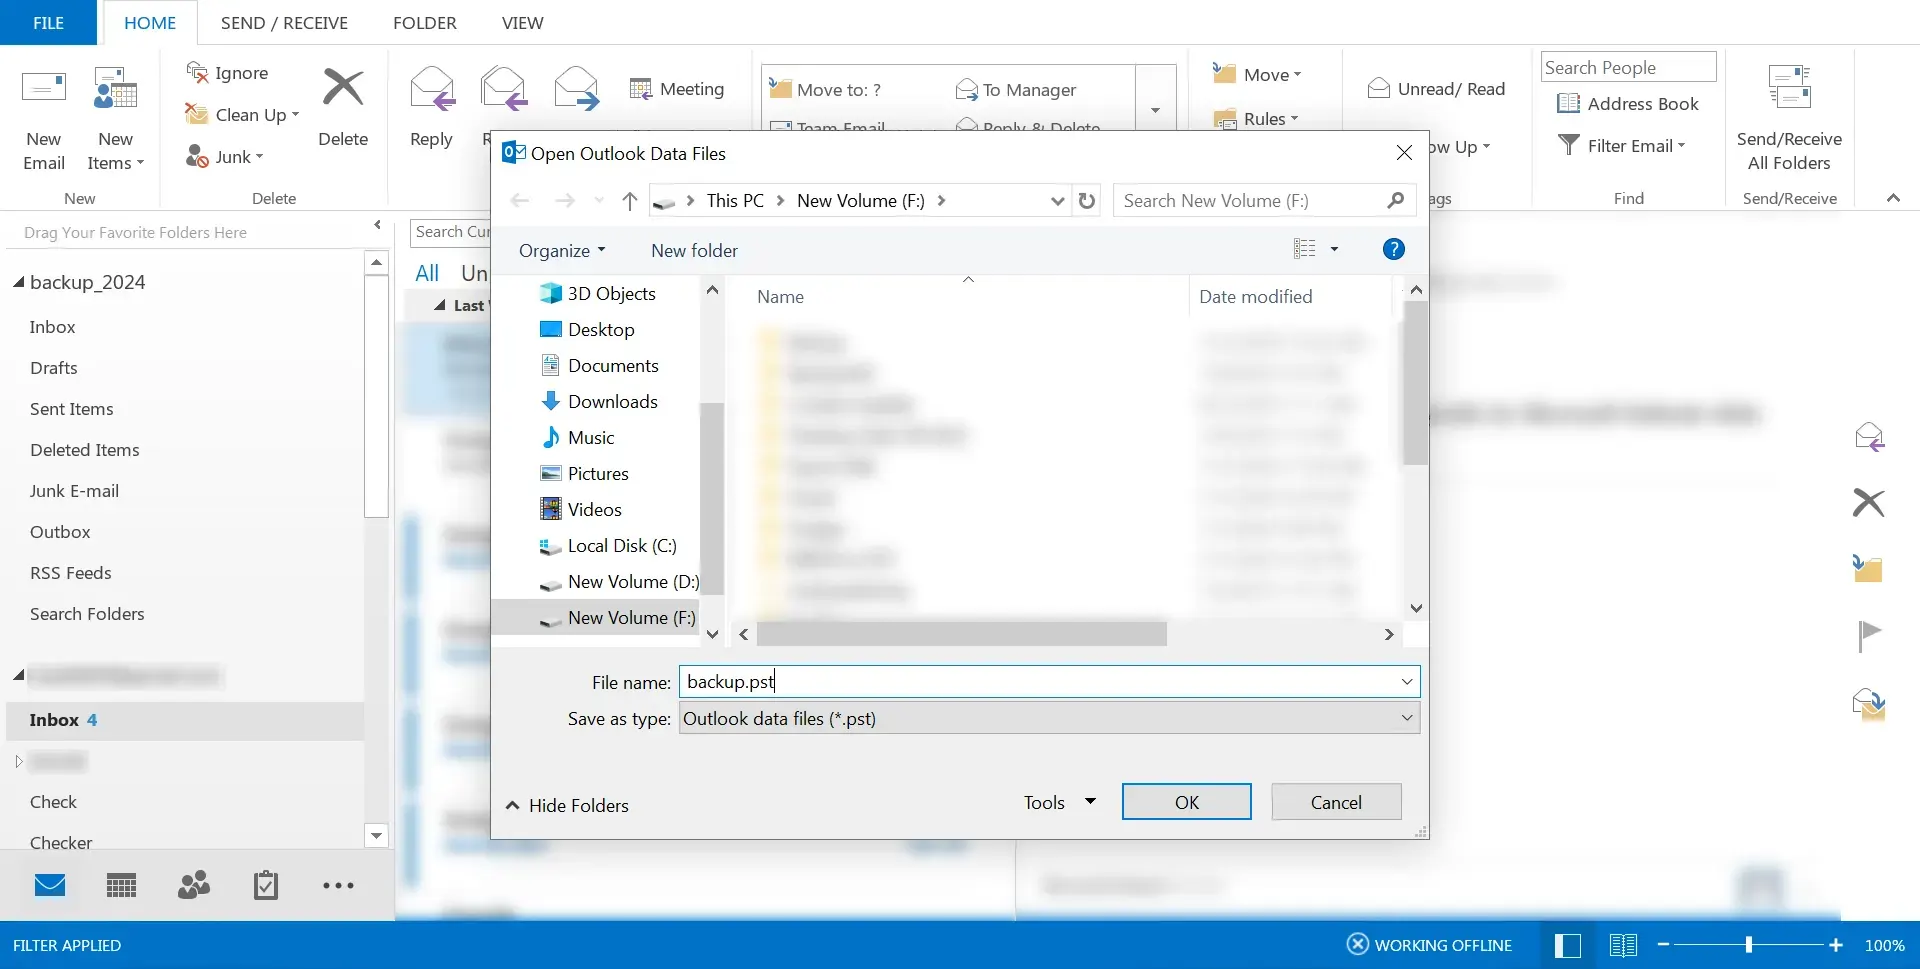Screen dimensions: 1920x969
Task: Open the change view options dropdown
Action: tap(1334, 249)
